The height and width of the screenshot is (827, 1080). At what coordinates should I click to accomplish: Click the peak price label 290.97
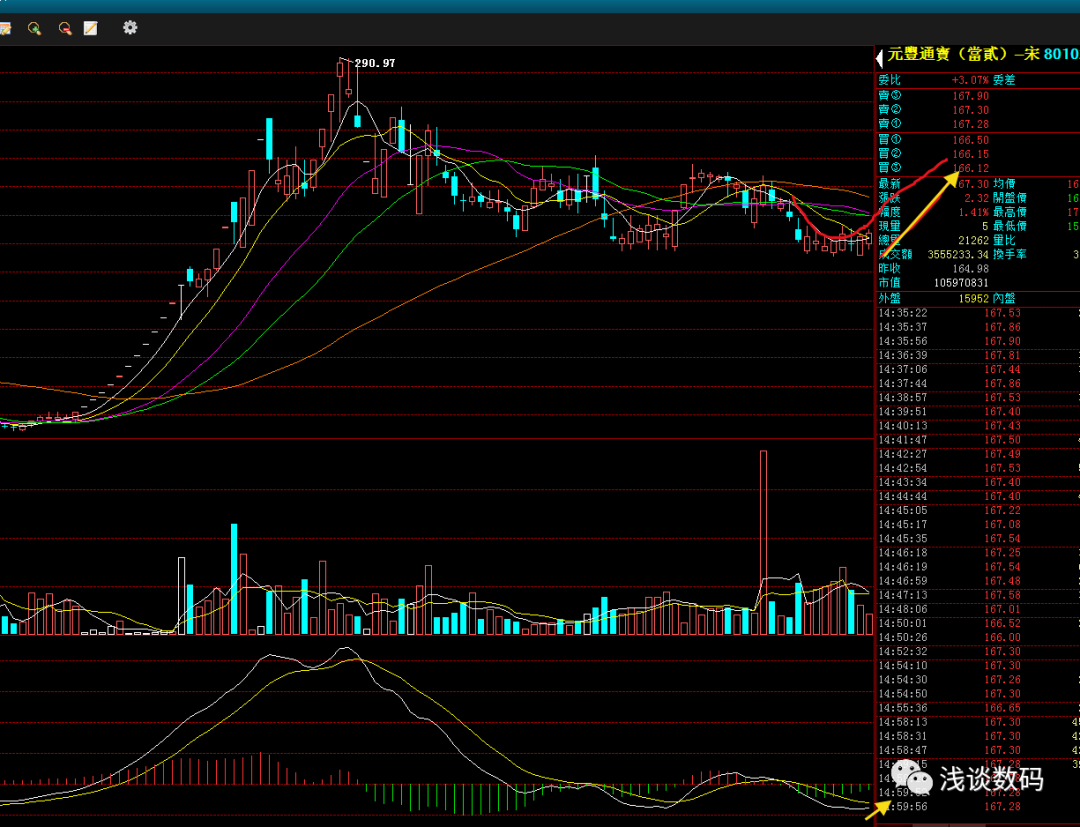coord(375,63)
